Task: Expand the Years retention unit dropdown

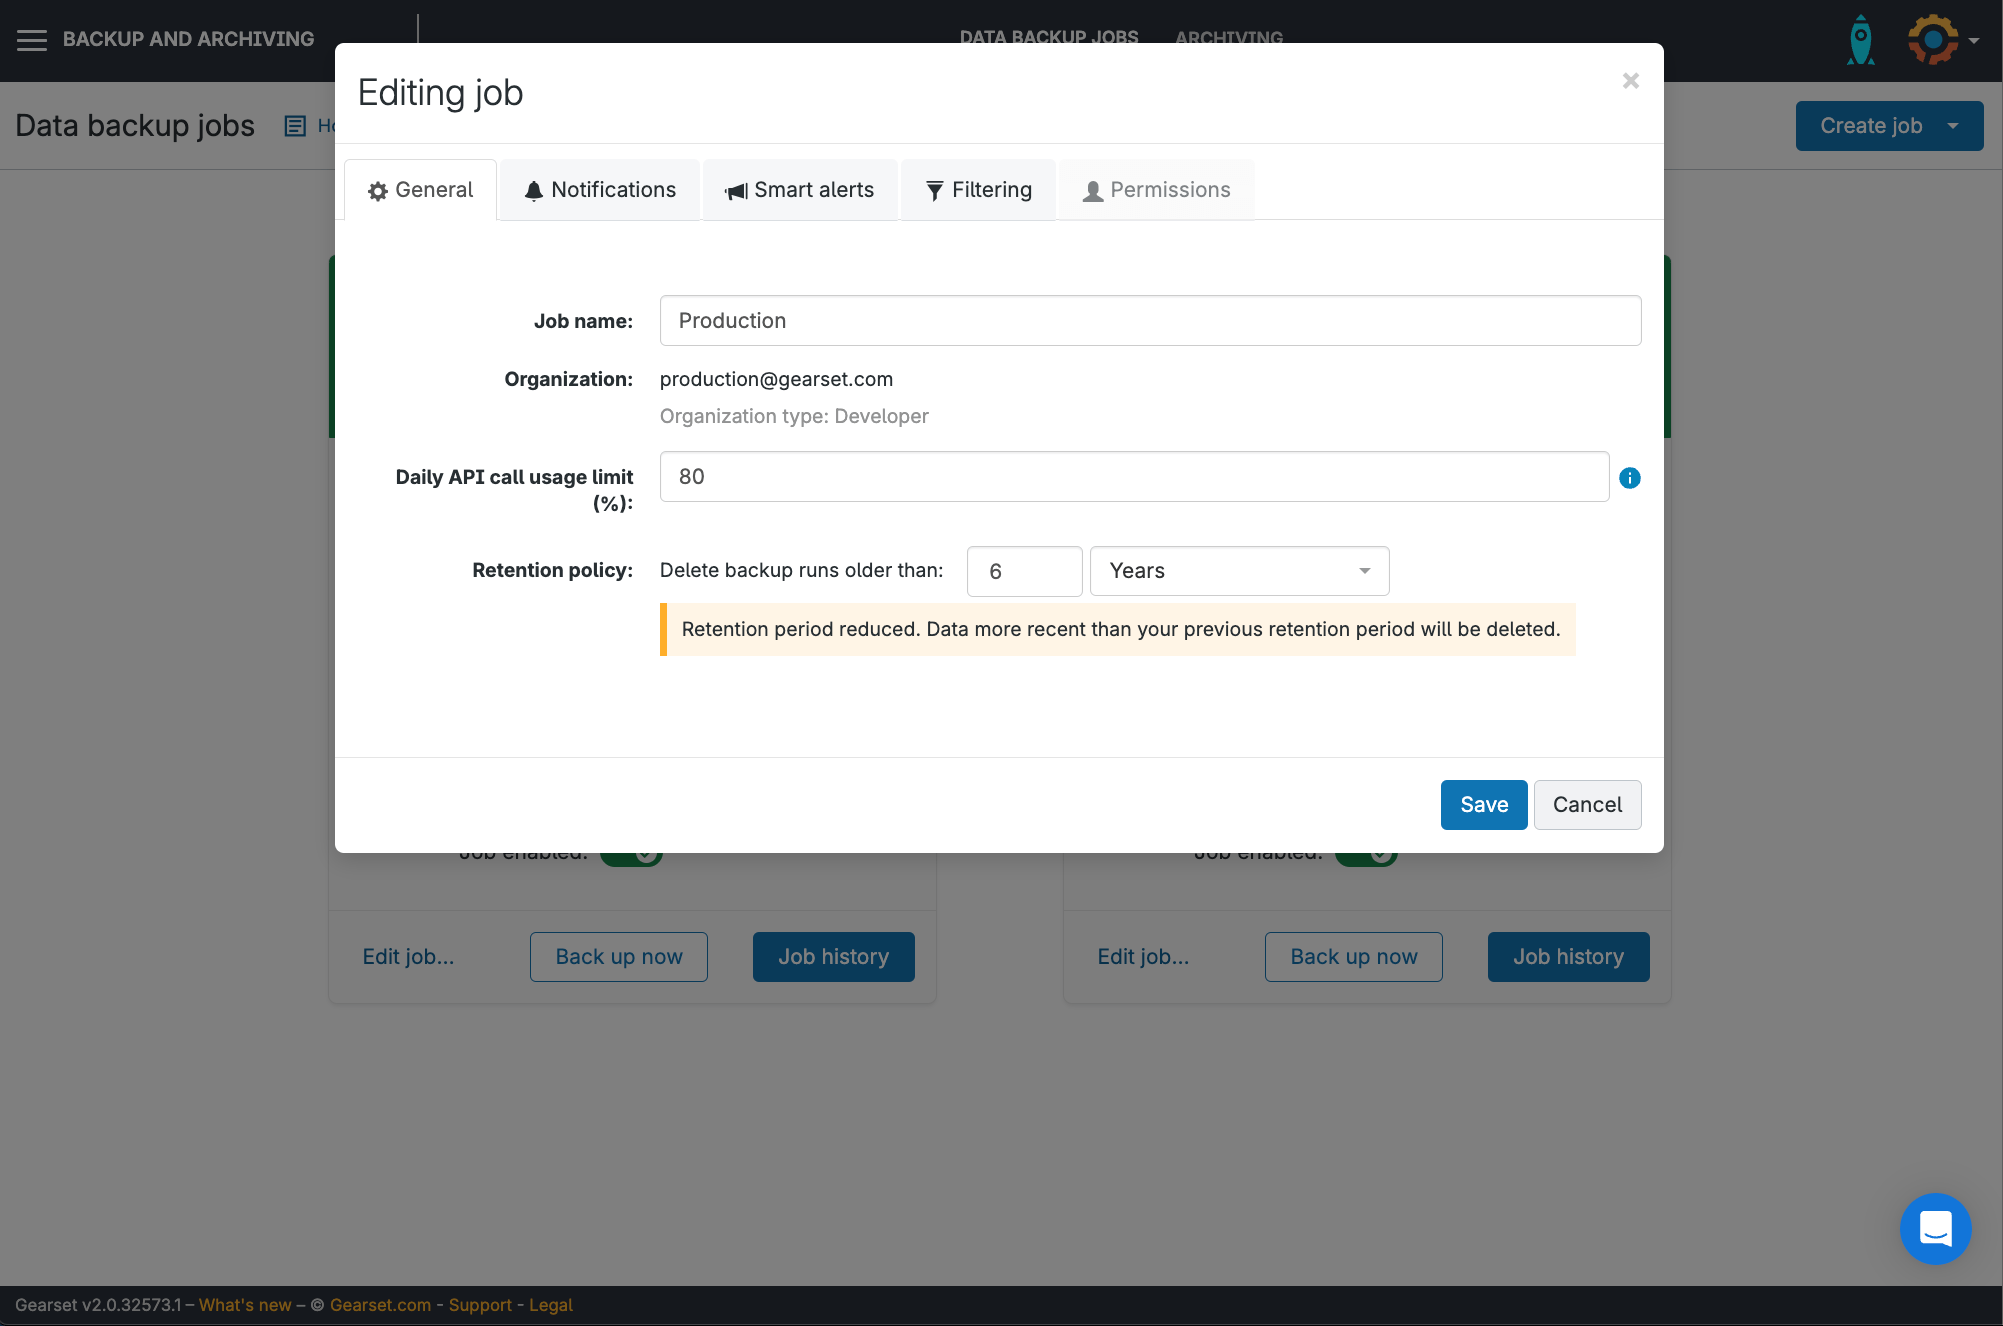Action: [x=1239, y=571]
